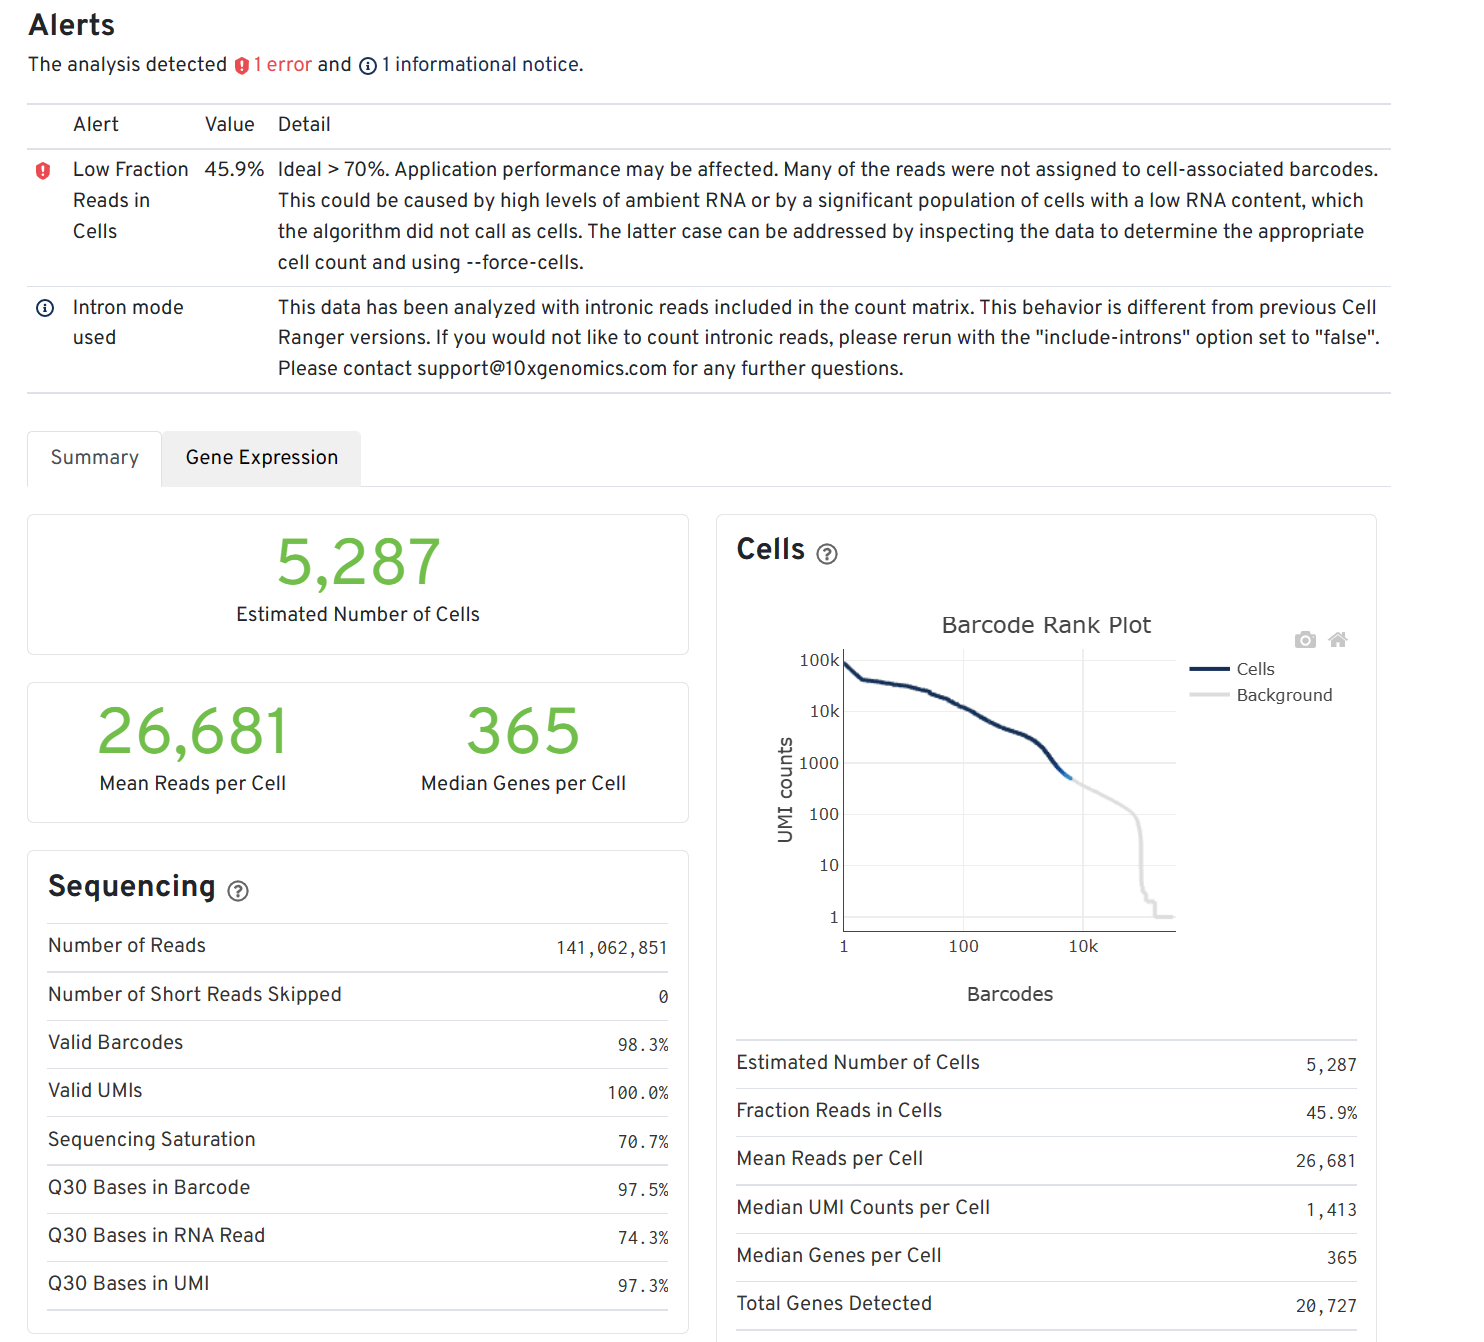1484x1342 pixels.
Task: Click the info icon beside Intron mode used
Action: (45, 308)
